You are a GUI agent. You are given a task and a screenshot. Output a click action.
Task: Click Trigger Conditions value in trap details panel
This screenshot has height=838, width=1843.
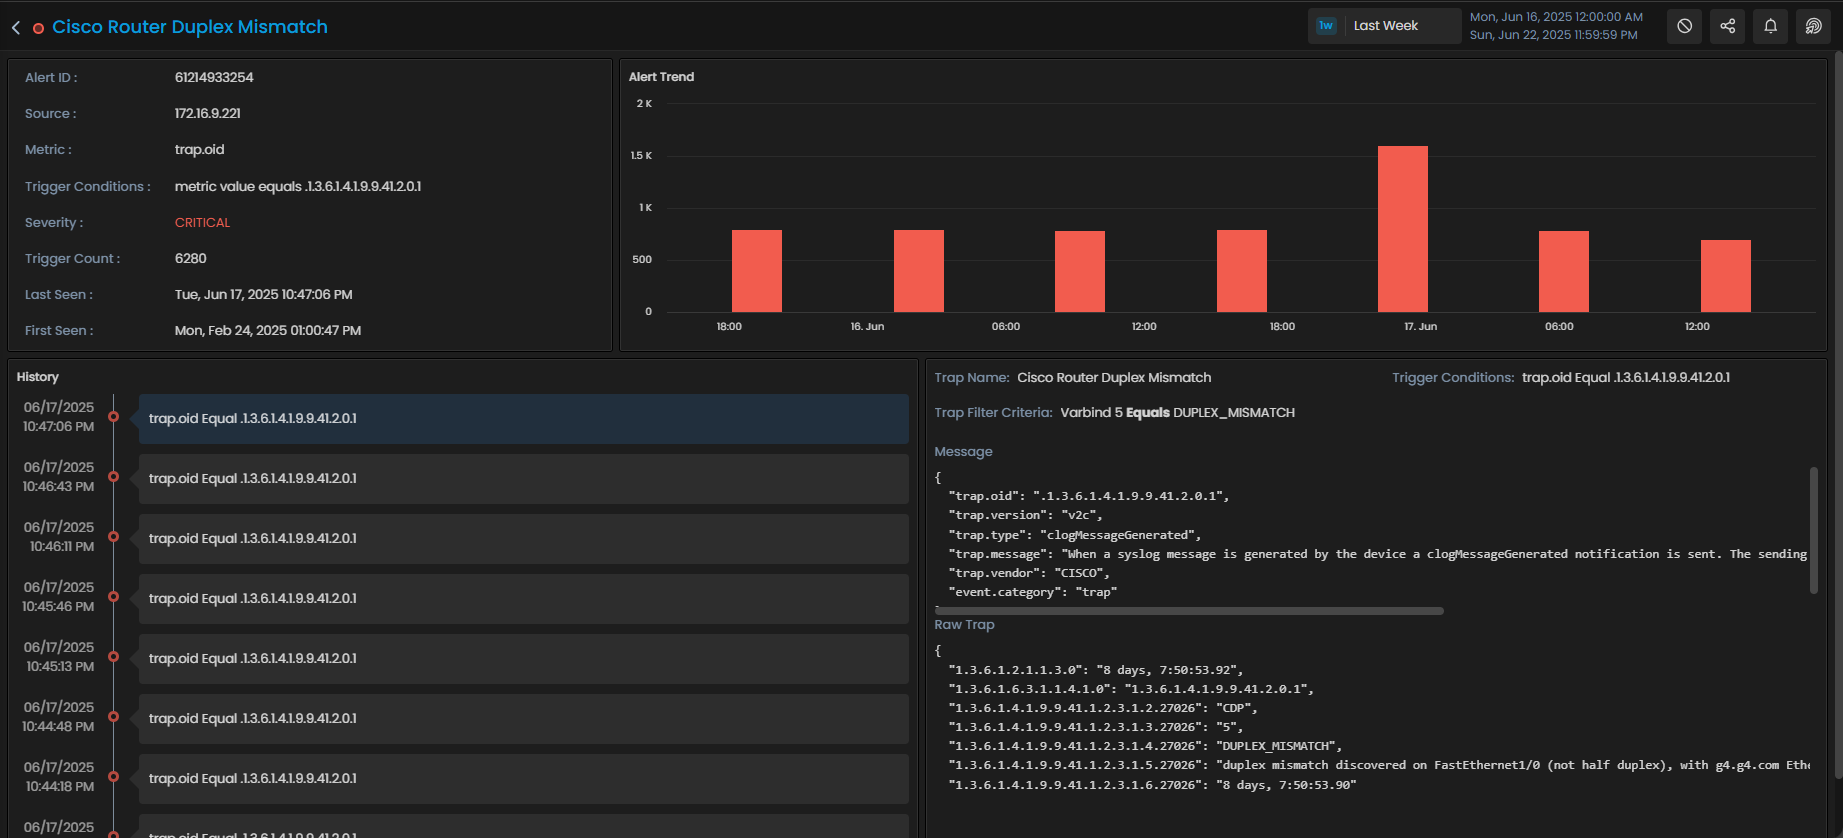click(x=1626, y=377)
